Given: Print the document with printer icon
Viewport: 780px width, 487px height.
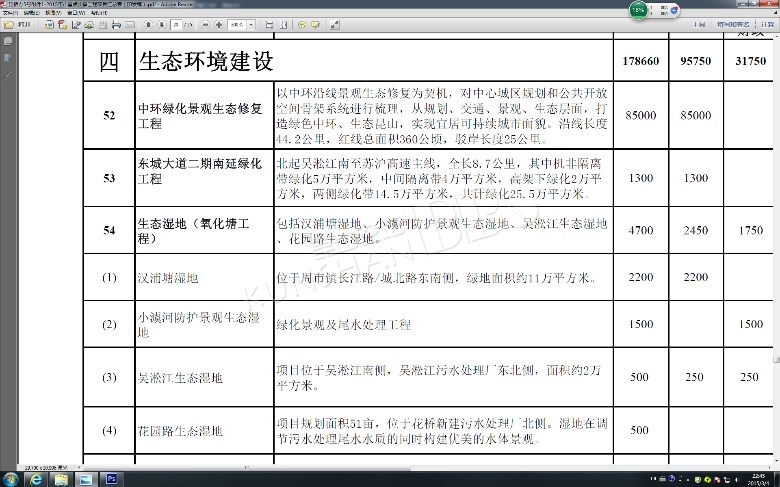Looking at the screenshot, I should pyautogui.click(x=116, y=24).
